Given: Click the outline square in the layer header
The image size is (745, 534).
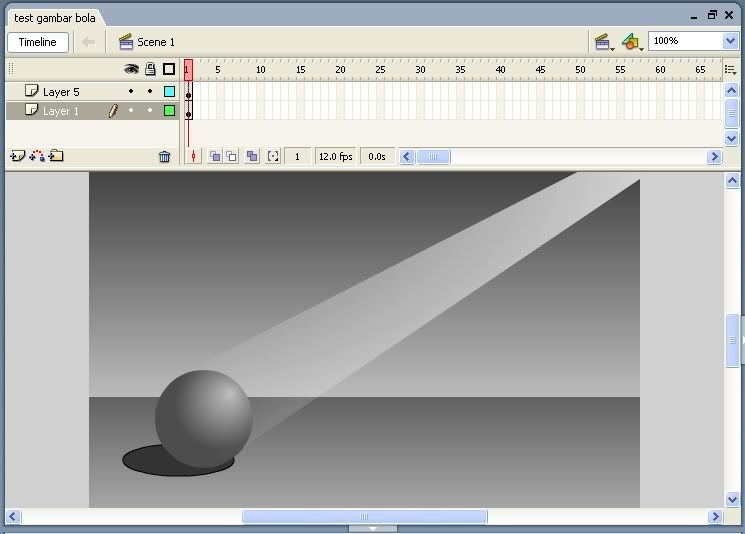Looking at the screenshot, I should [x=169, y=69].
